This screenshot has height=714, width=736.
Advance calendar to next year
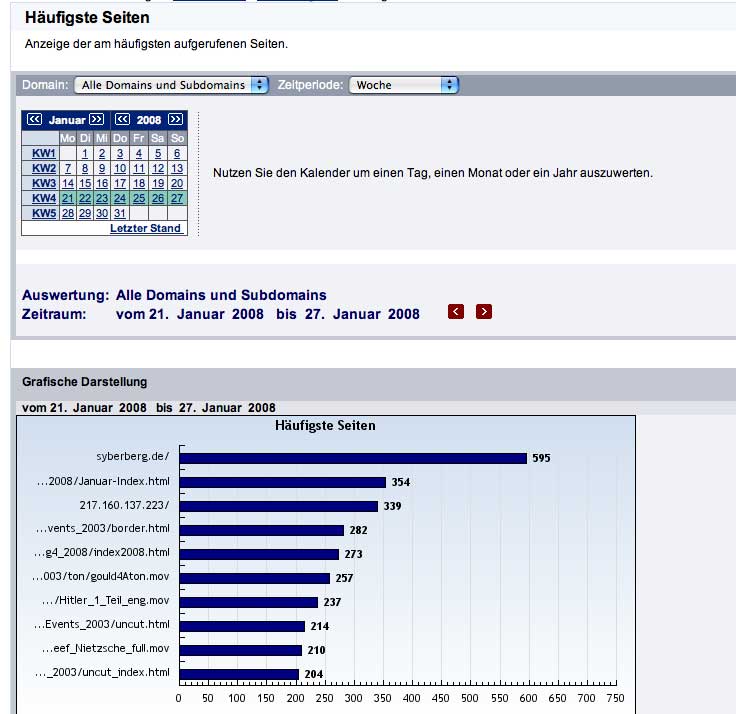click(x=175, y=120)
